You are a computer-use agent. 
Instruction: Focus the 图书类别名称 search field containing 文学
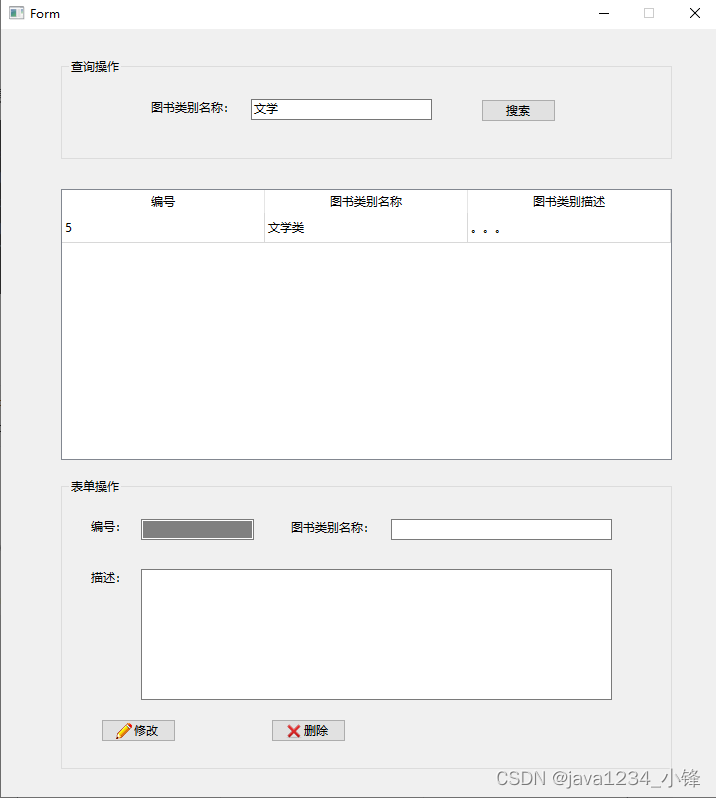coord(341,109)
